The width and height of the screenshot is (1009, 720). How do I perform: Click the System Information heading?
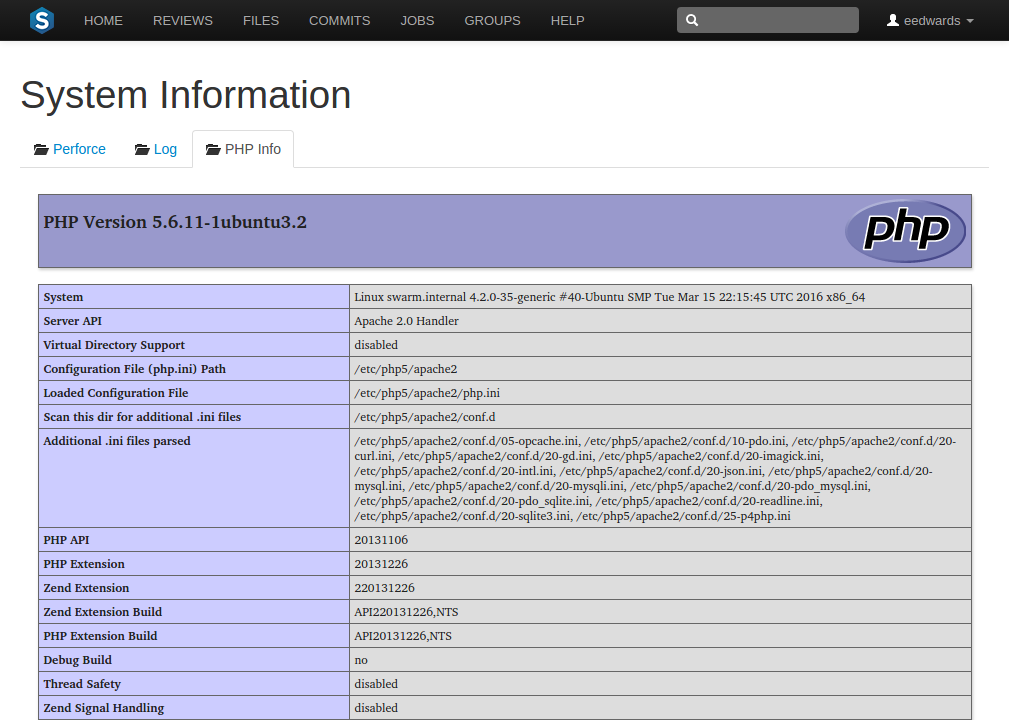186,95
